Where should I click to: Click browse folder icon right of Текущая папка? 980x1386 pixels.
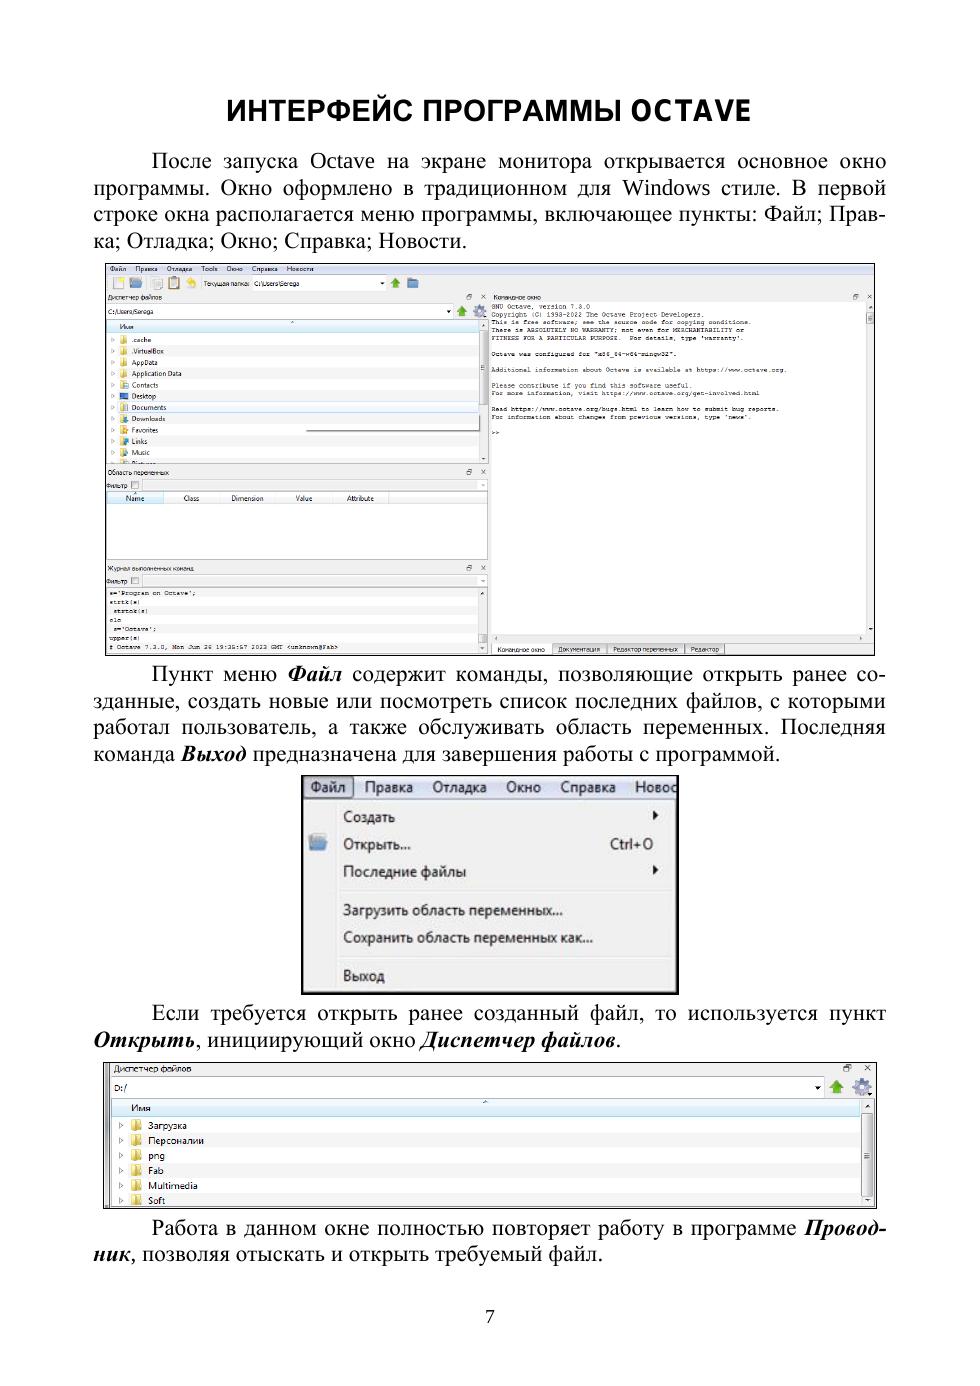[413, 283]
